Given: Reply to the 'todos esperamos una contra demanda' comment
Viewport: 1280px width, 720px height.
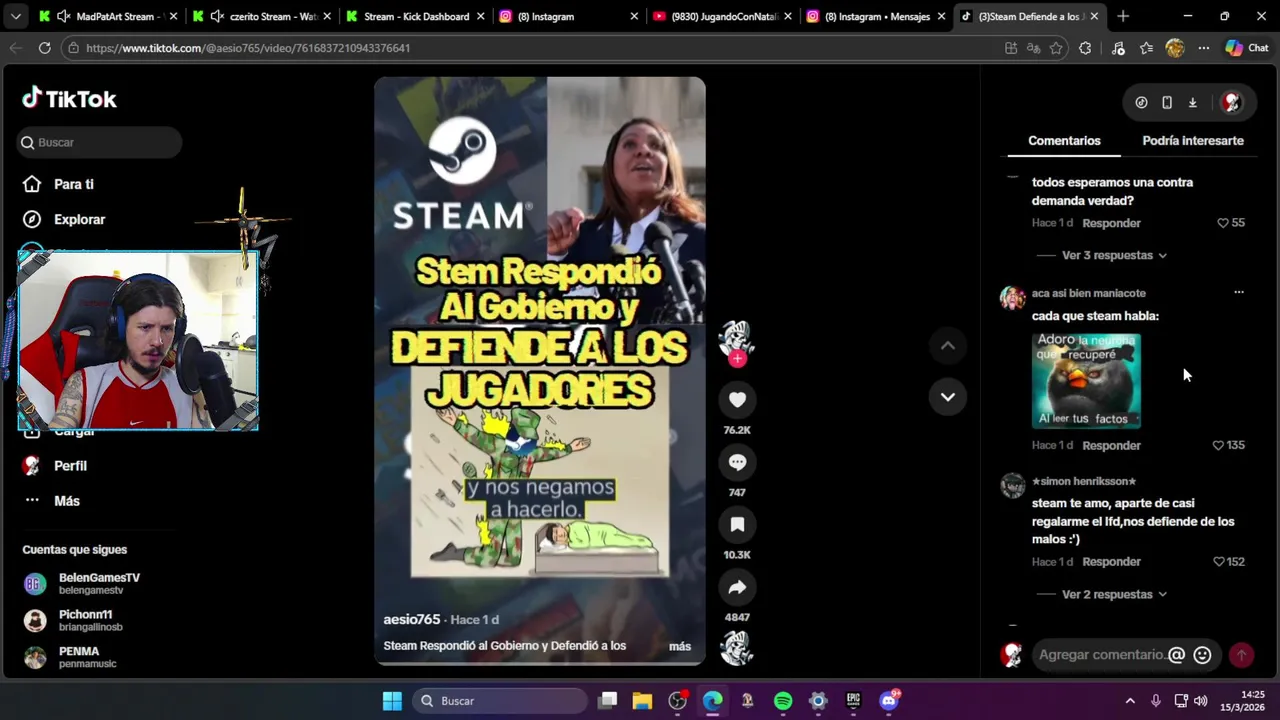Looking at the screenshot, I should pos(1111,223).
